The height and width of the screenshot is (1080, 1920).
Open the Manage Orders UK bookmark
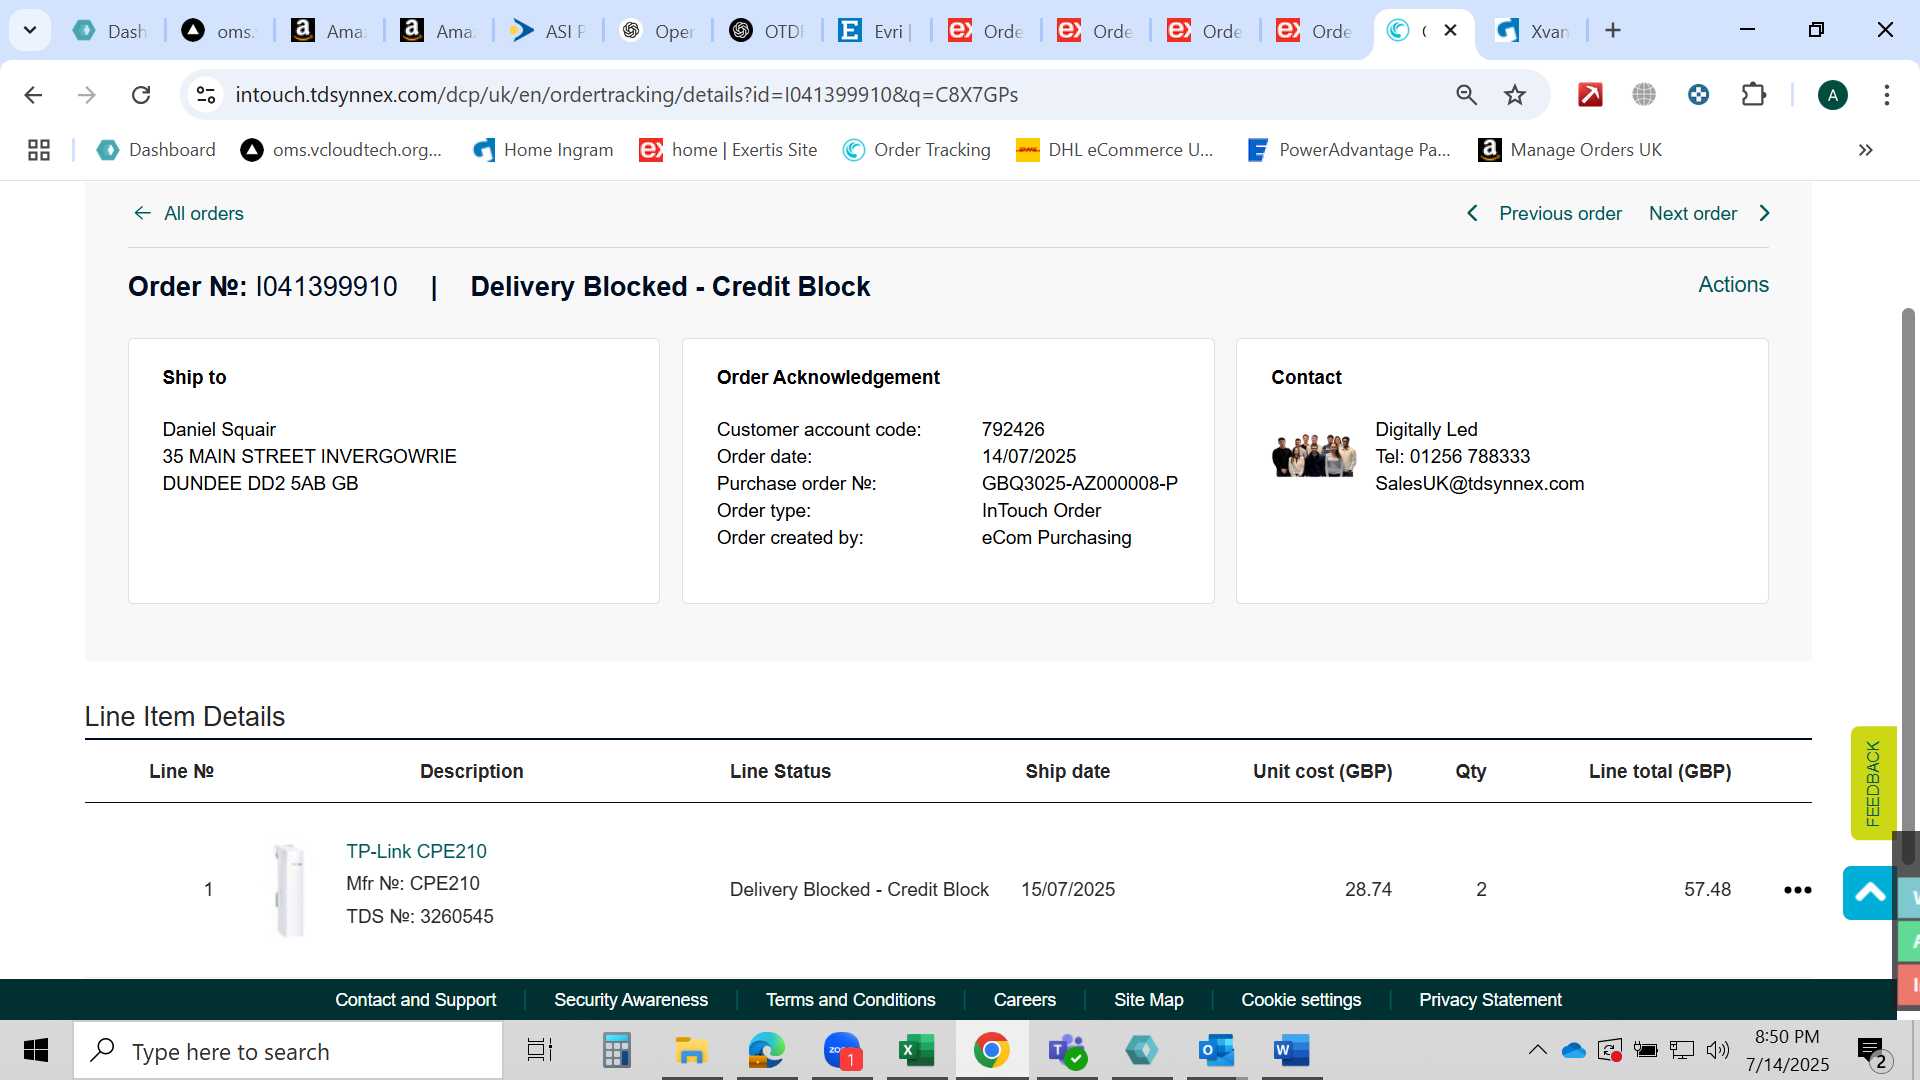[1570, 150]
